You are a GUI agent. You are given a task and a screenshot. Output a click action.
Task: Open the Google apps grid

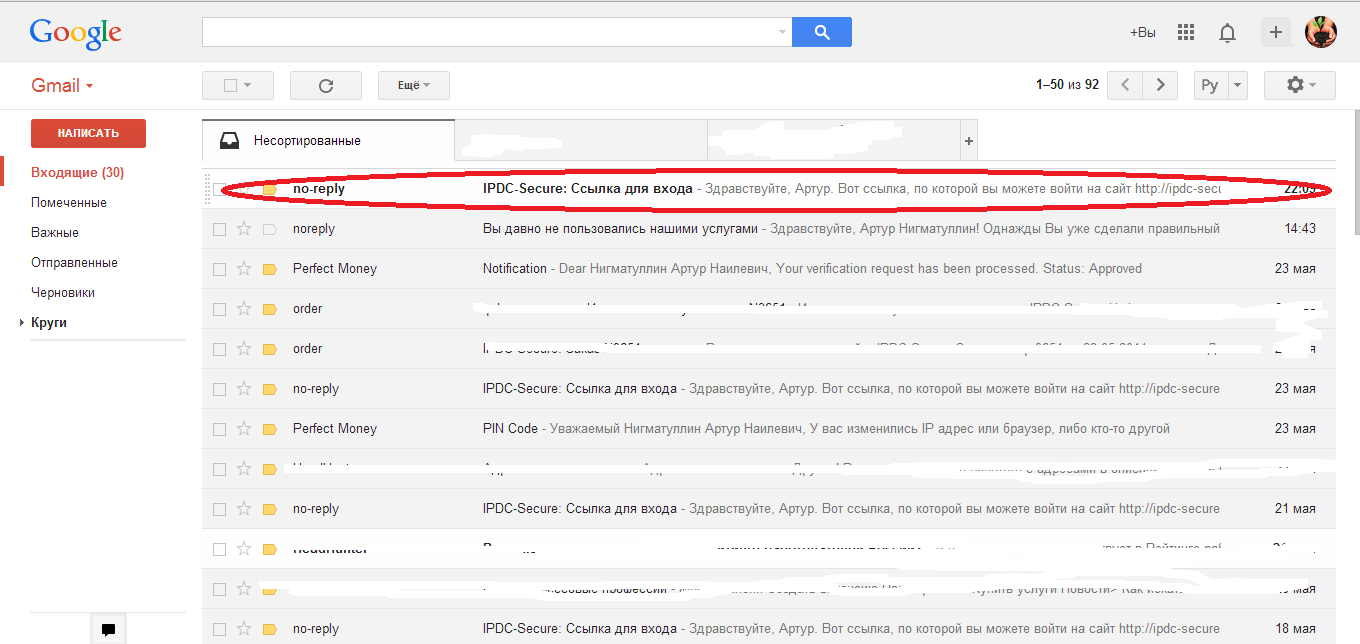(x=1186, y=32)
